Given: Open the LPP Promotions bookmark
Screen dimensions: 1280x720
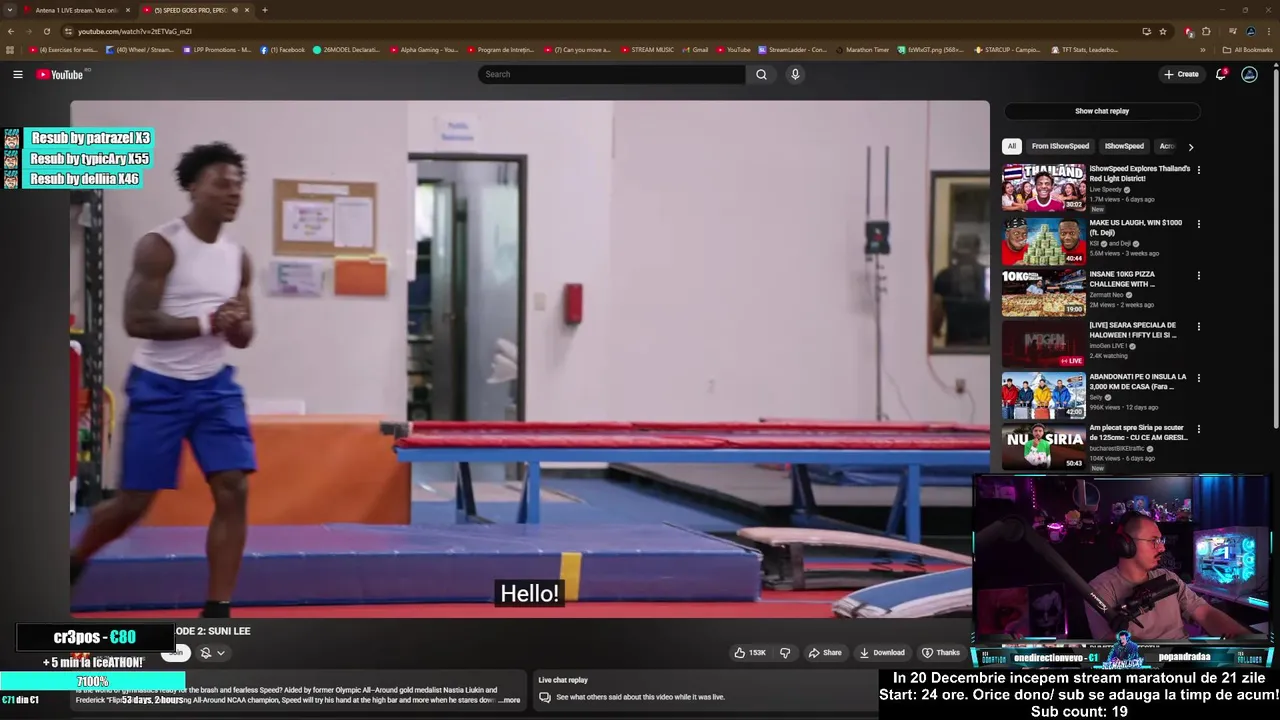Looking at the screenshot, I should [217, 50].
